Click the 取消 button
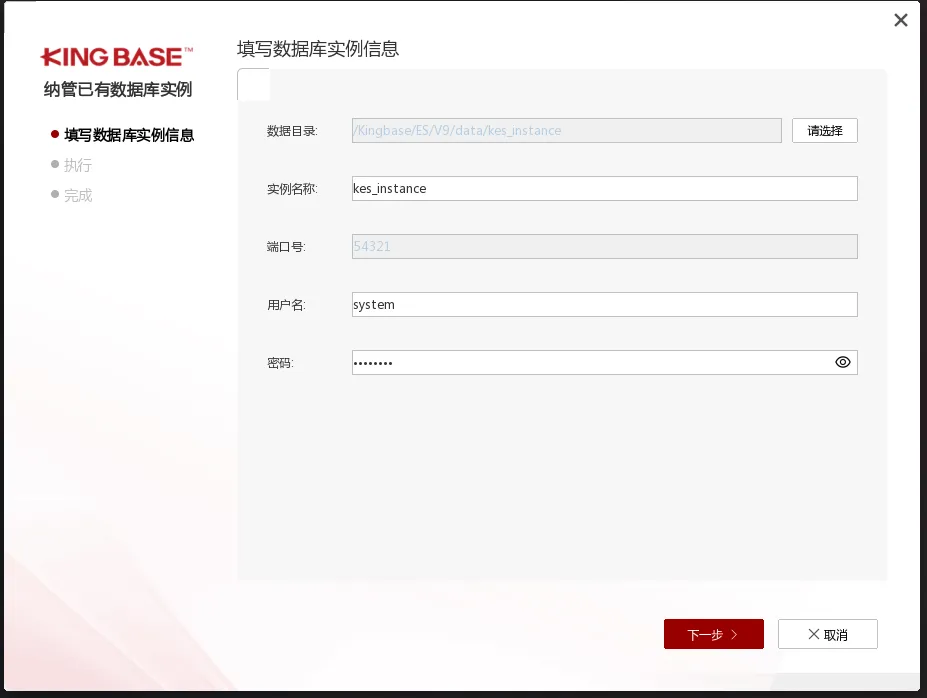Image resolution: width=927 pixels, height=698 pixels. [828, 634]
